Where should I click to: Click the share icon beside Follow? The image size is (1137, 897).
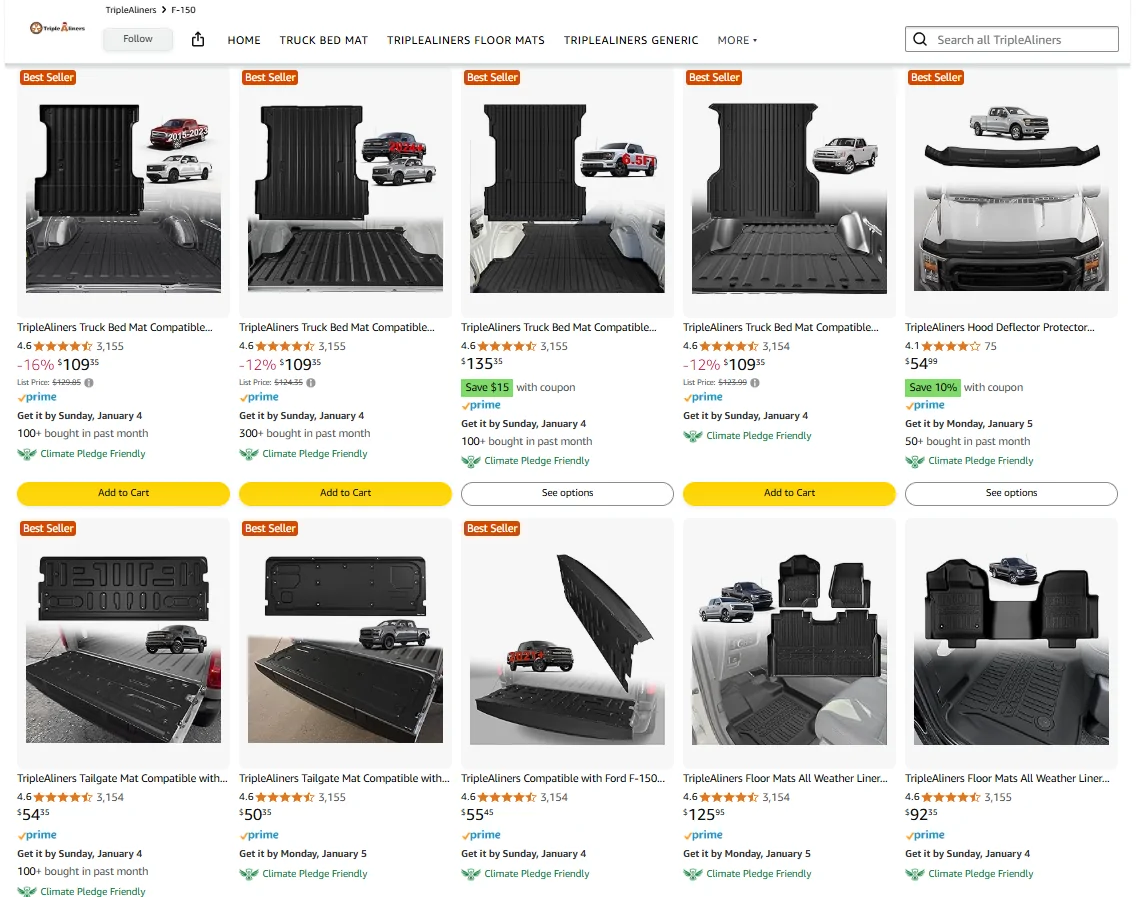point(197,39)
